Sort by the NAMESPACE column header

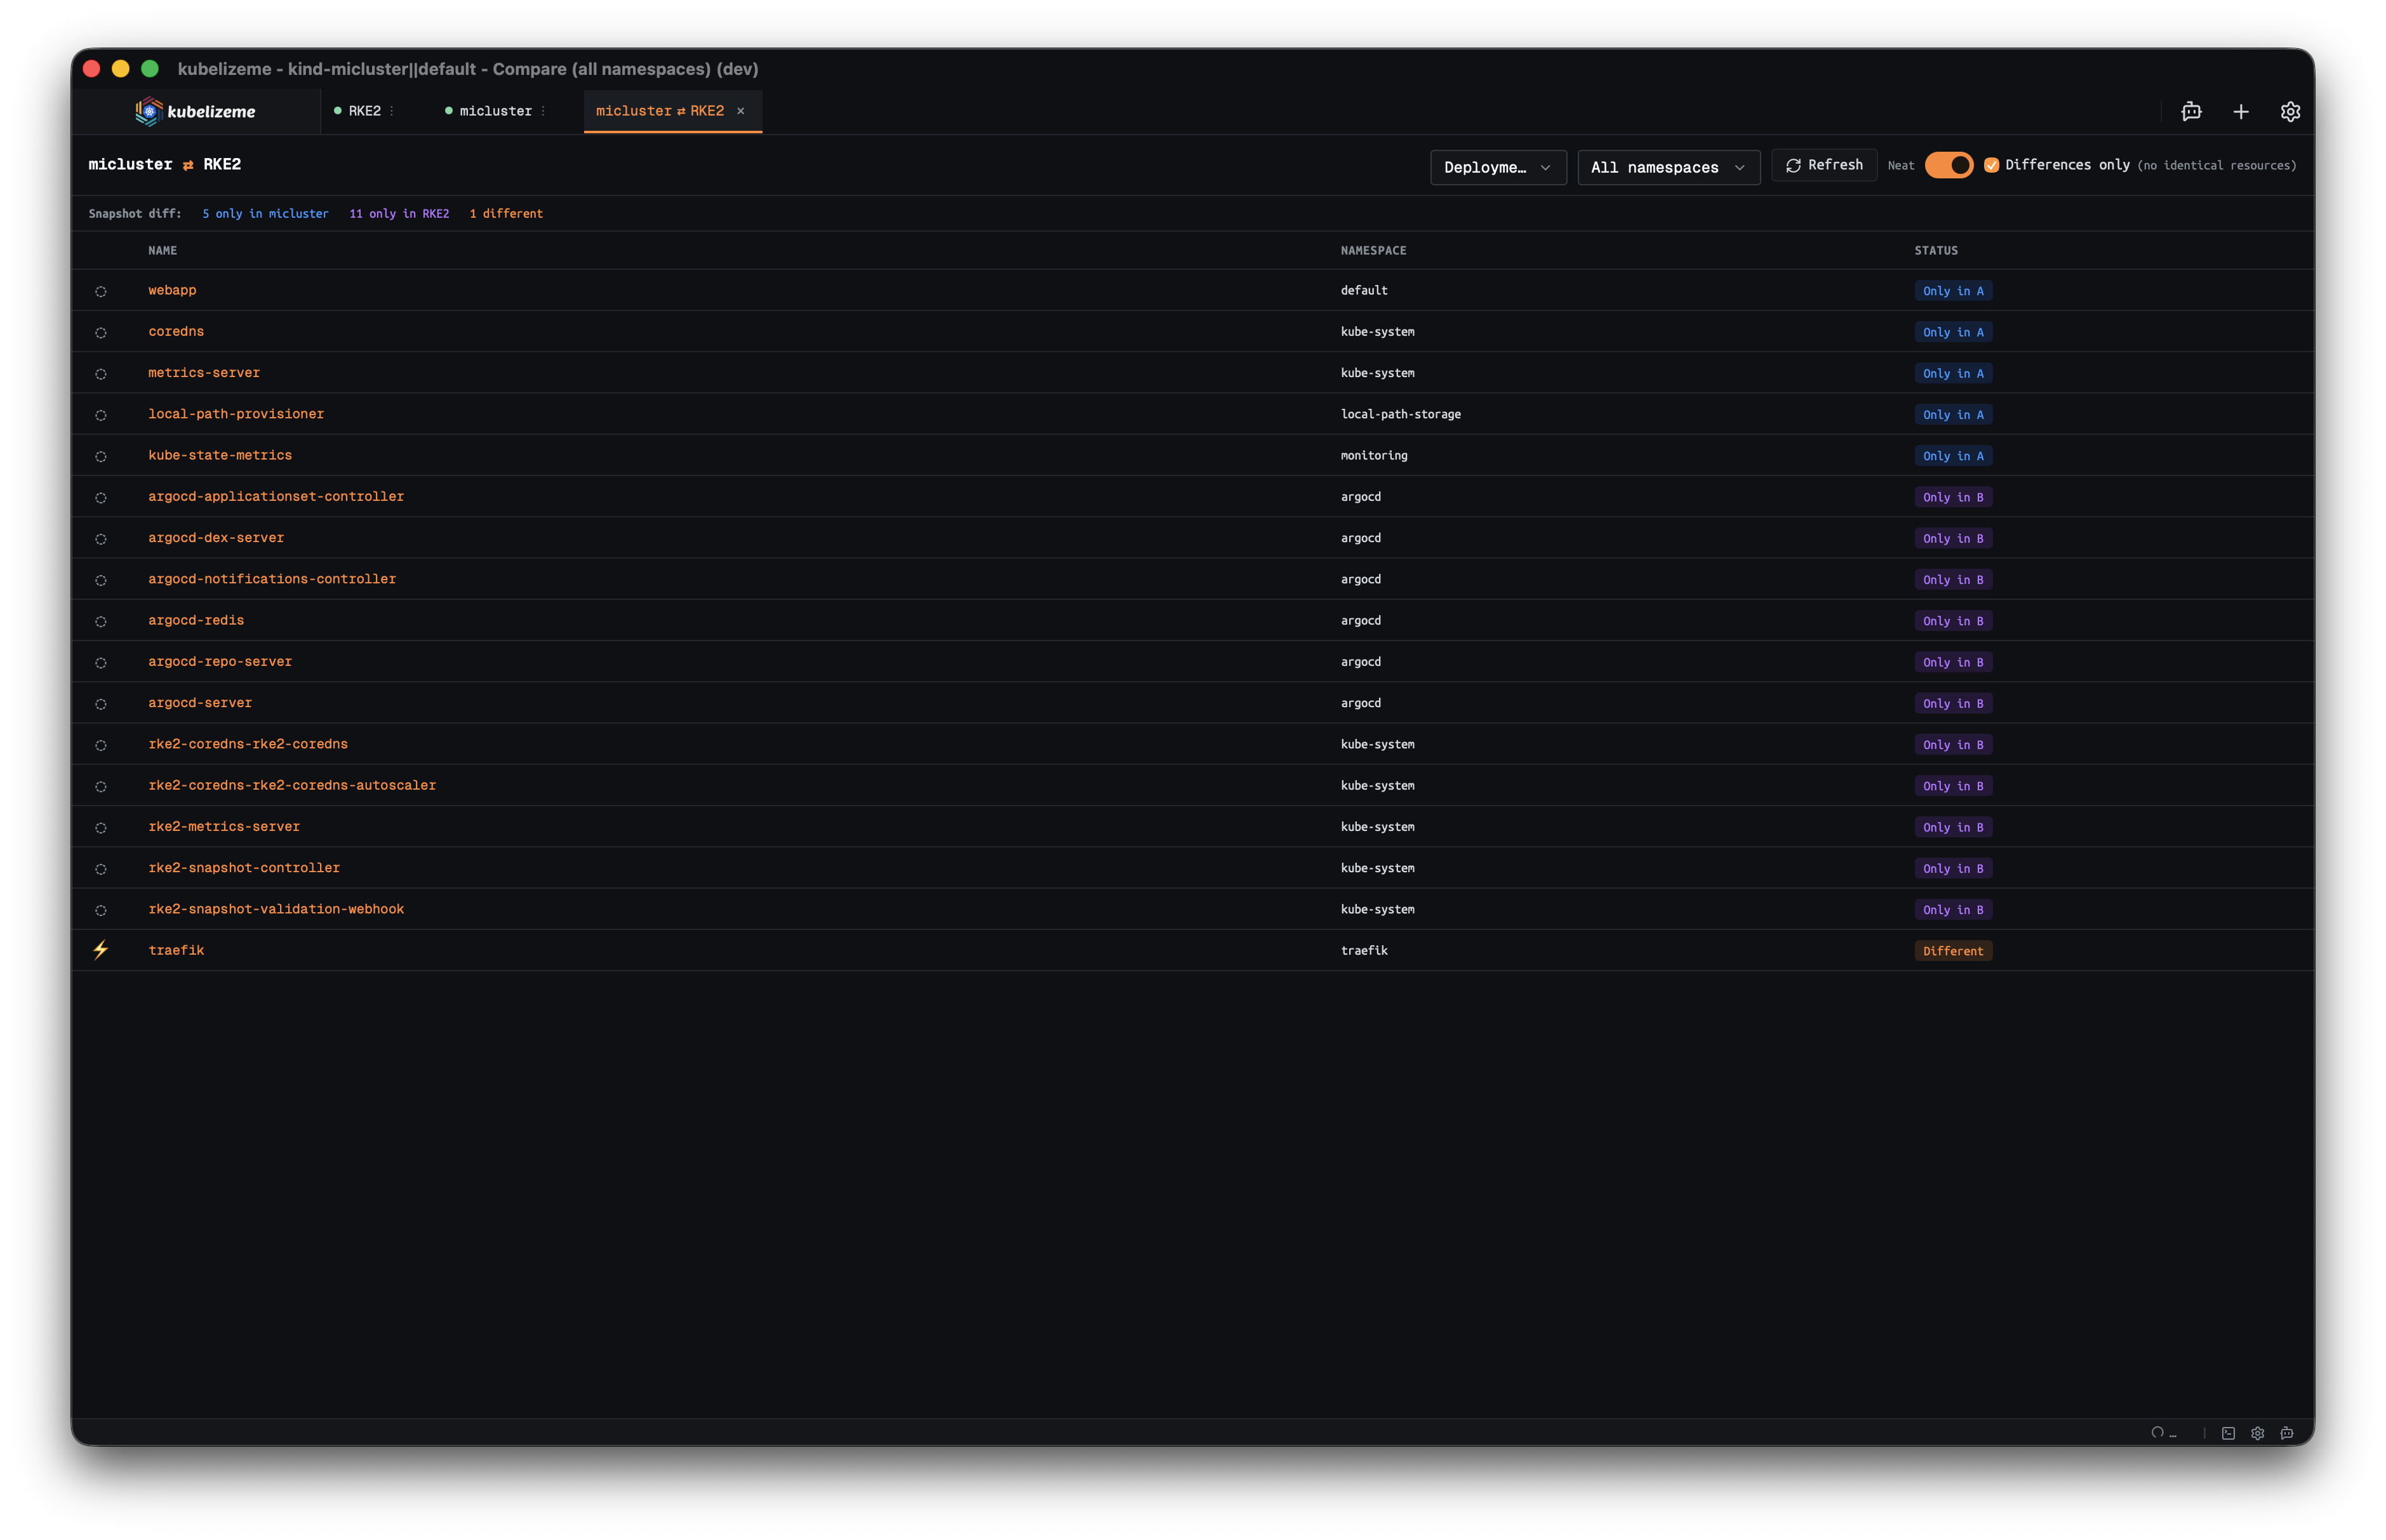[1373, 250]
